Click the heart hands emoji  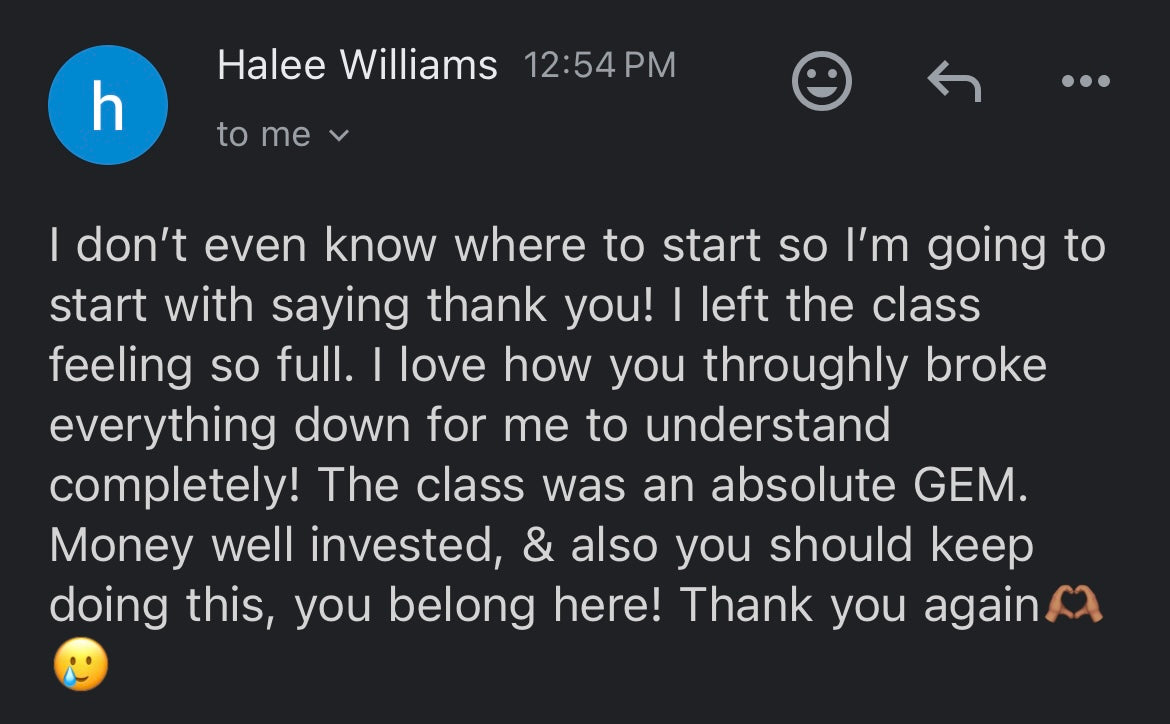[x=1073, y=605]
